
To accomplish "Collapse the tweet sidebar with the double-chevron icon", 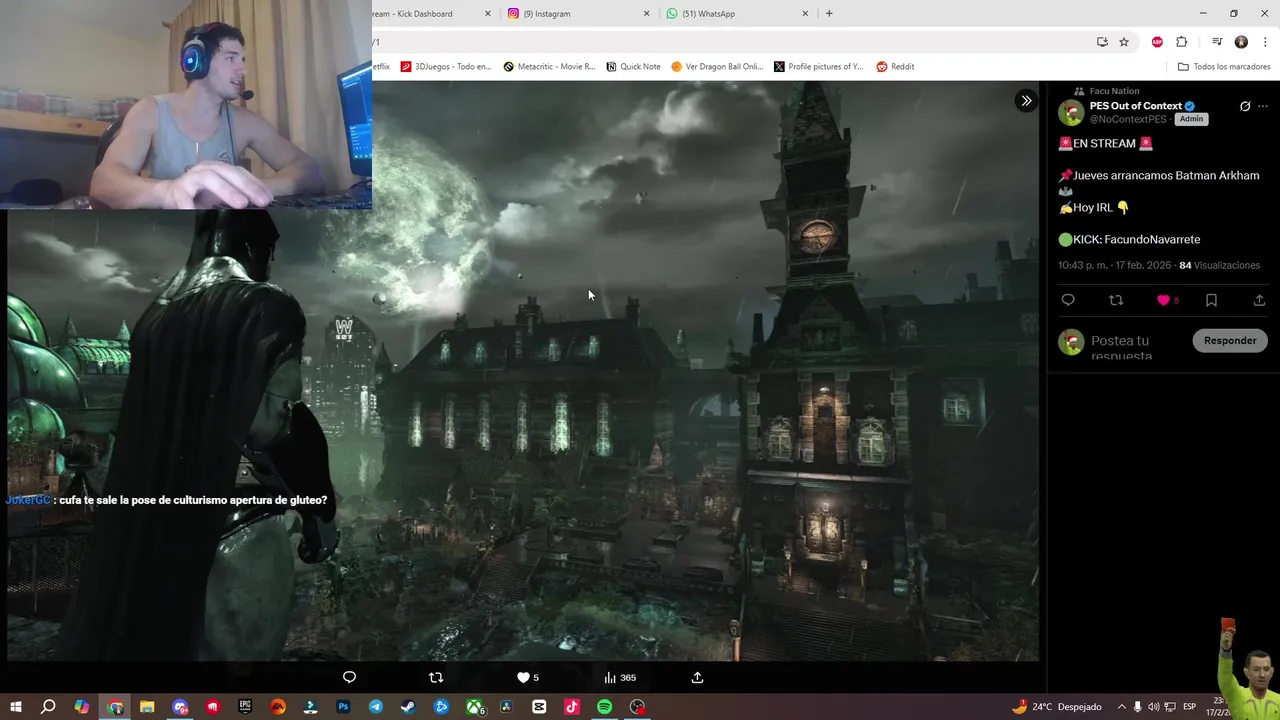I will (1026, 101).
